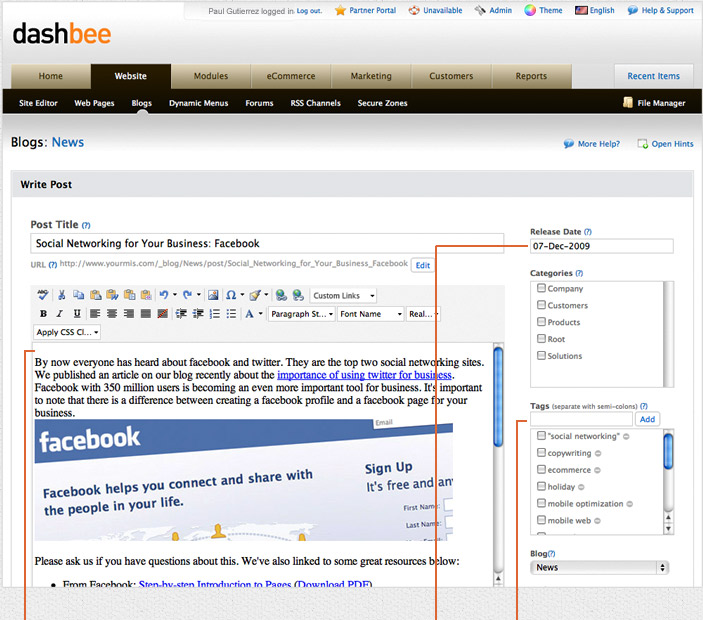Justify the paragraph text
Viewport: 703px width, 620px height.
[146, 313]
